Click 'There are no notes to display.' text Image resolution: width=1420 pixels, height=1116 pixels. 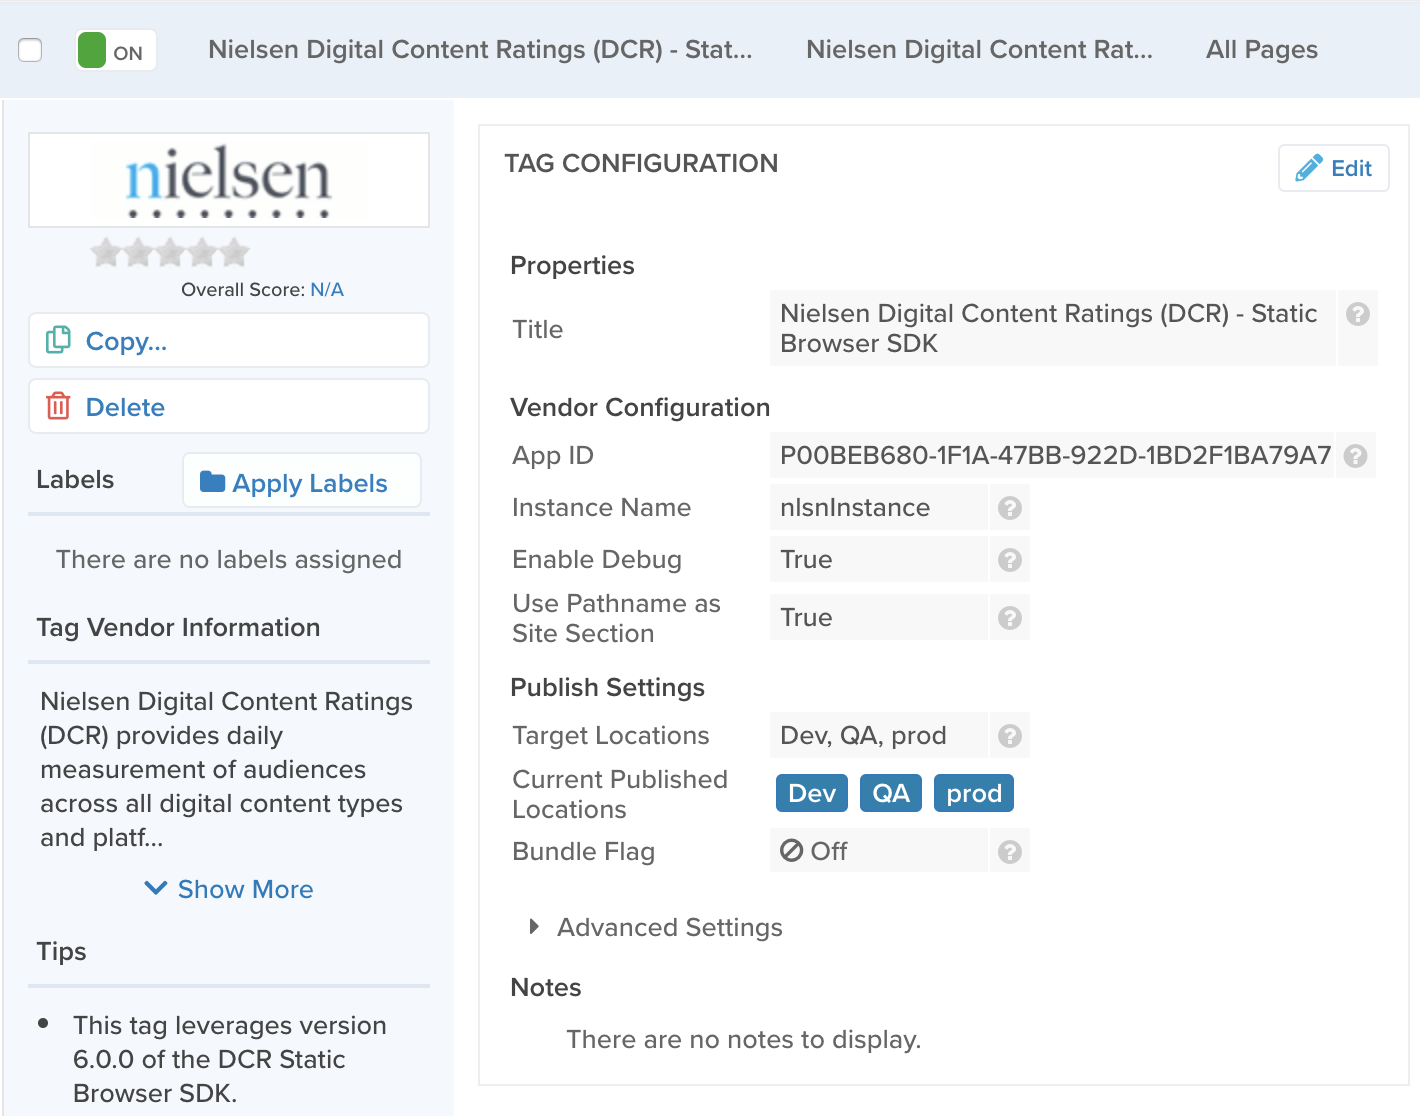(744, 1039)
